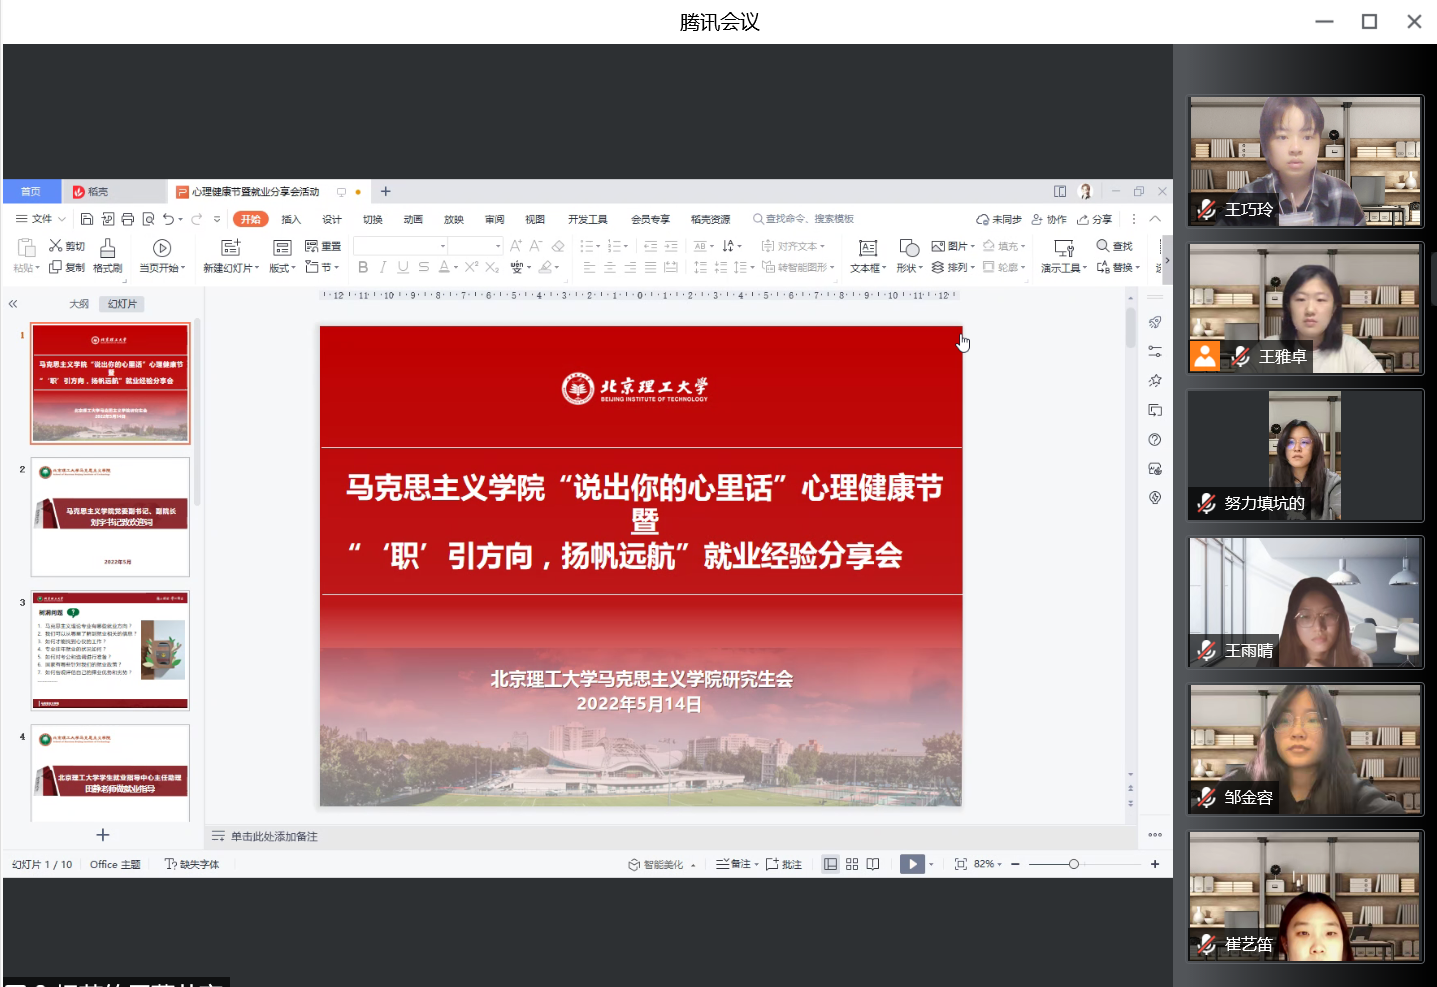1437x987 pixels.
Task: Click the 查找 (Find) icon
Action: click(1111, 245)
